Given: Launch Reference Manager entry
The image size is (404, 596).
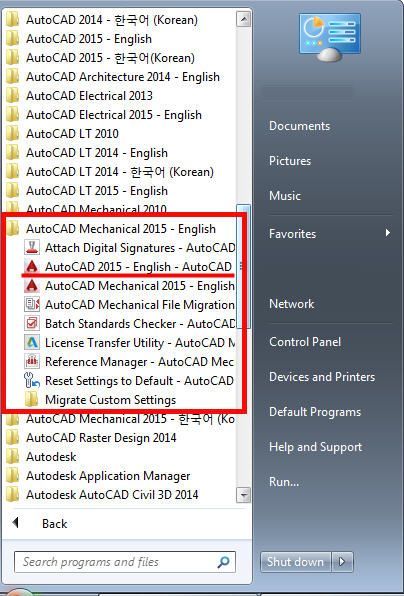Looking at the screenshot, I should click(139, 362).
